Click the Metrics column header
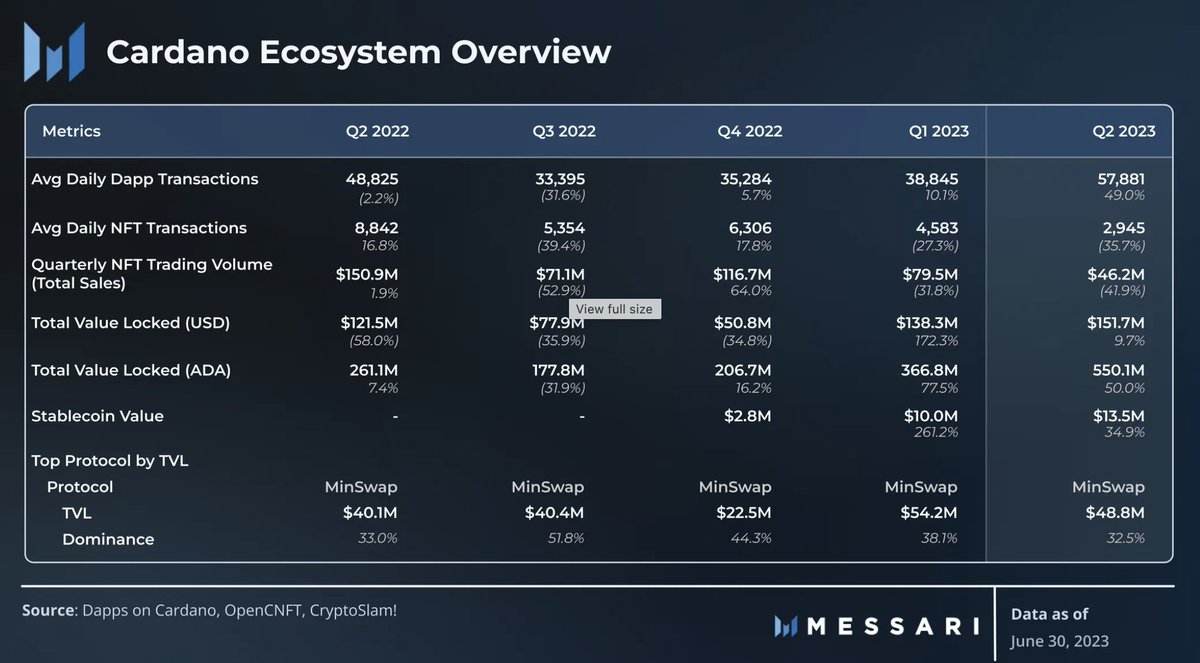Image resolution: width=1200 pixels, height=663 pixels. coord(71,131)
